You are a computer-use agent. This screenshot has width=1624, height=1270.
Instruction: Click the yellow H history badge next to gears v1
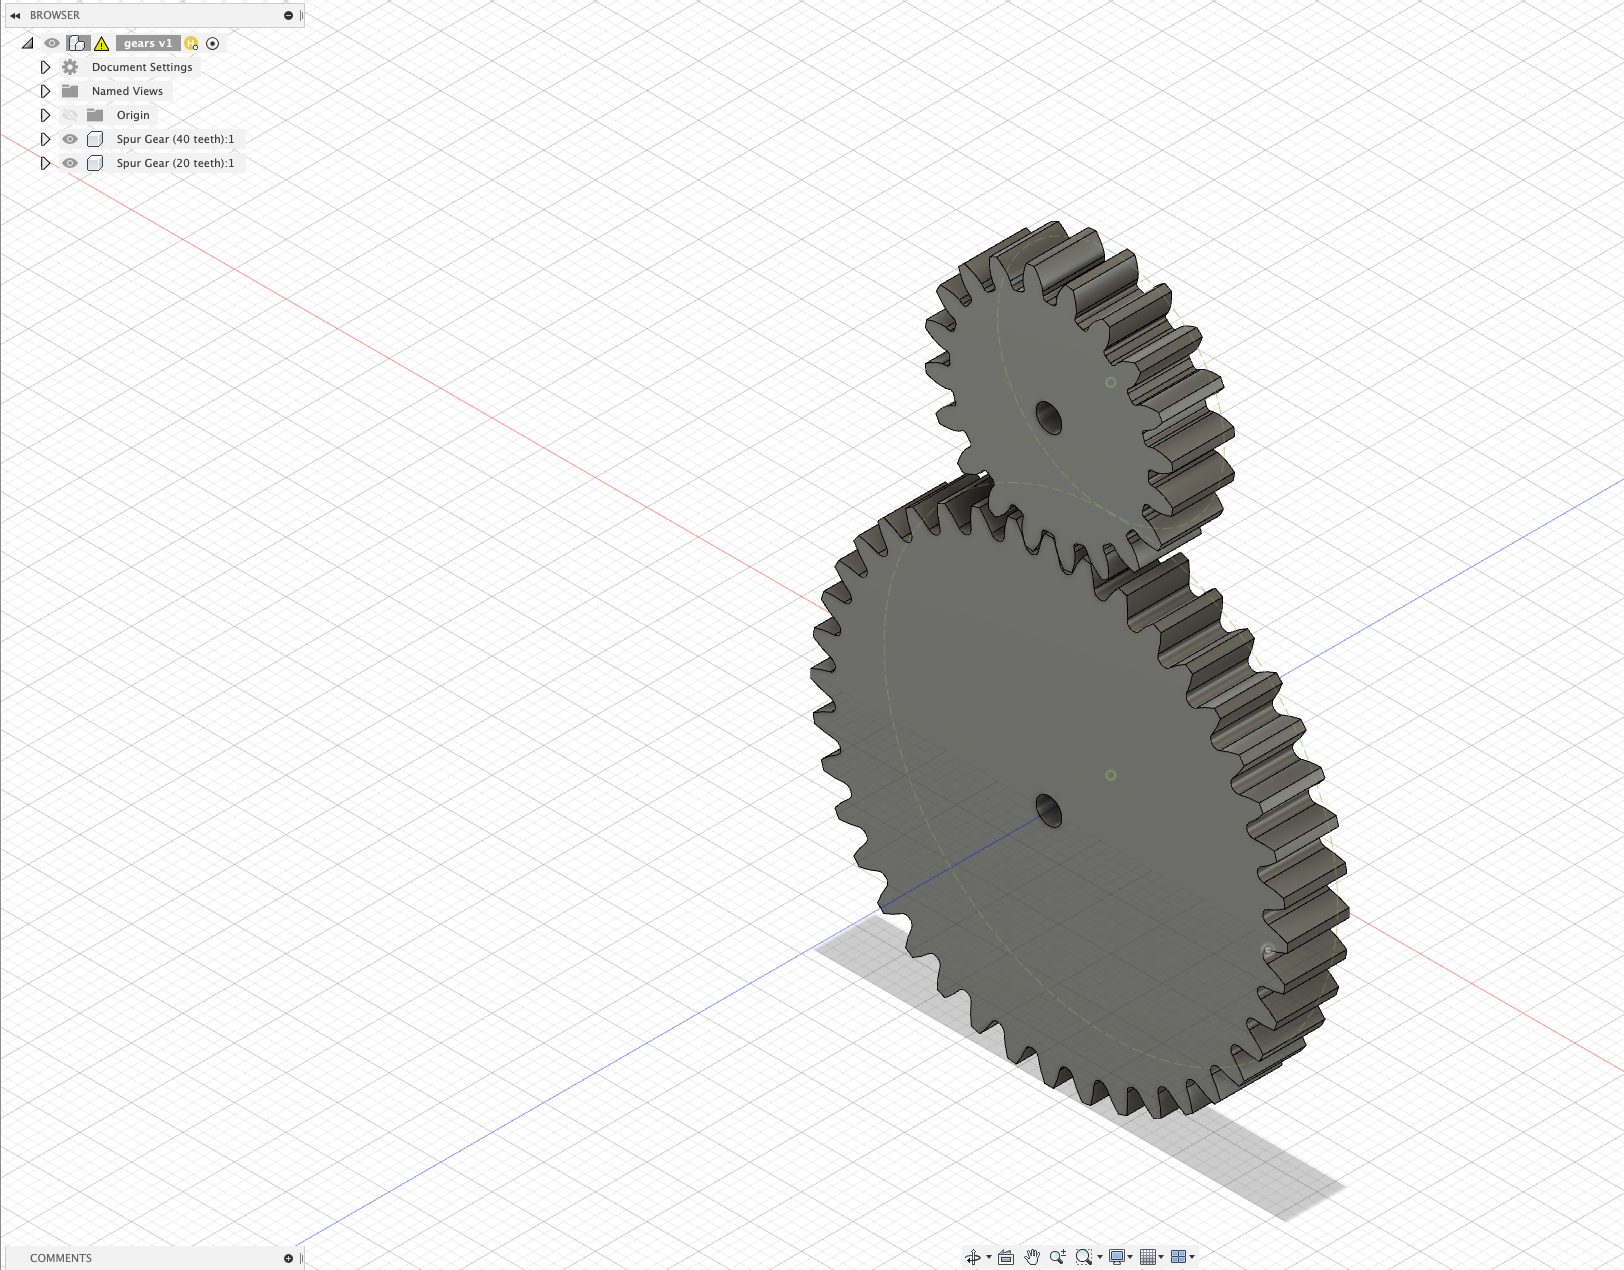point(191,43)
